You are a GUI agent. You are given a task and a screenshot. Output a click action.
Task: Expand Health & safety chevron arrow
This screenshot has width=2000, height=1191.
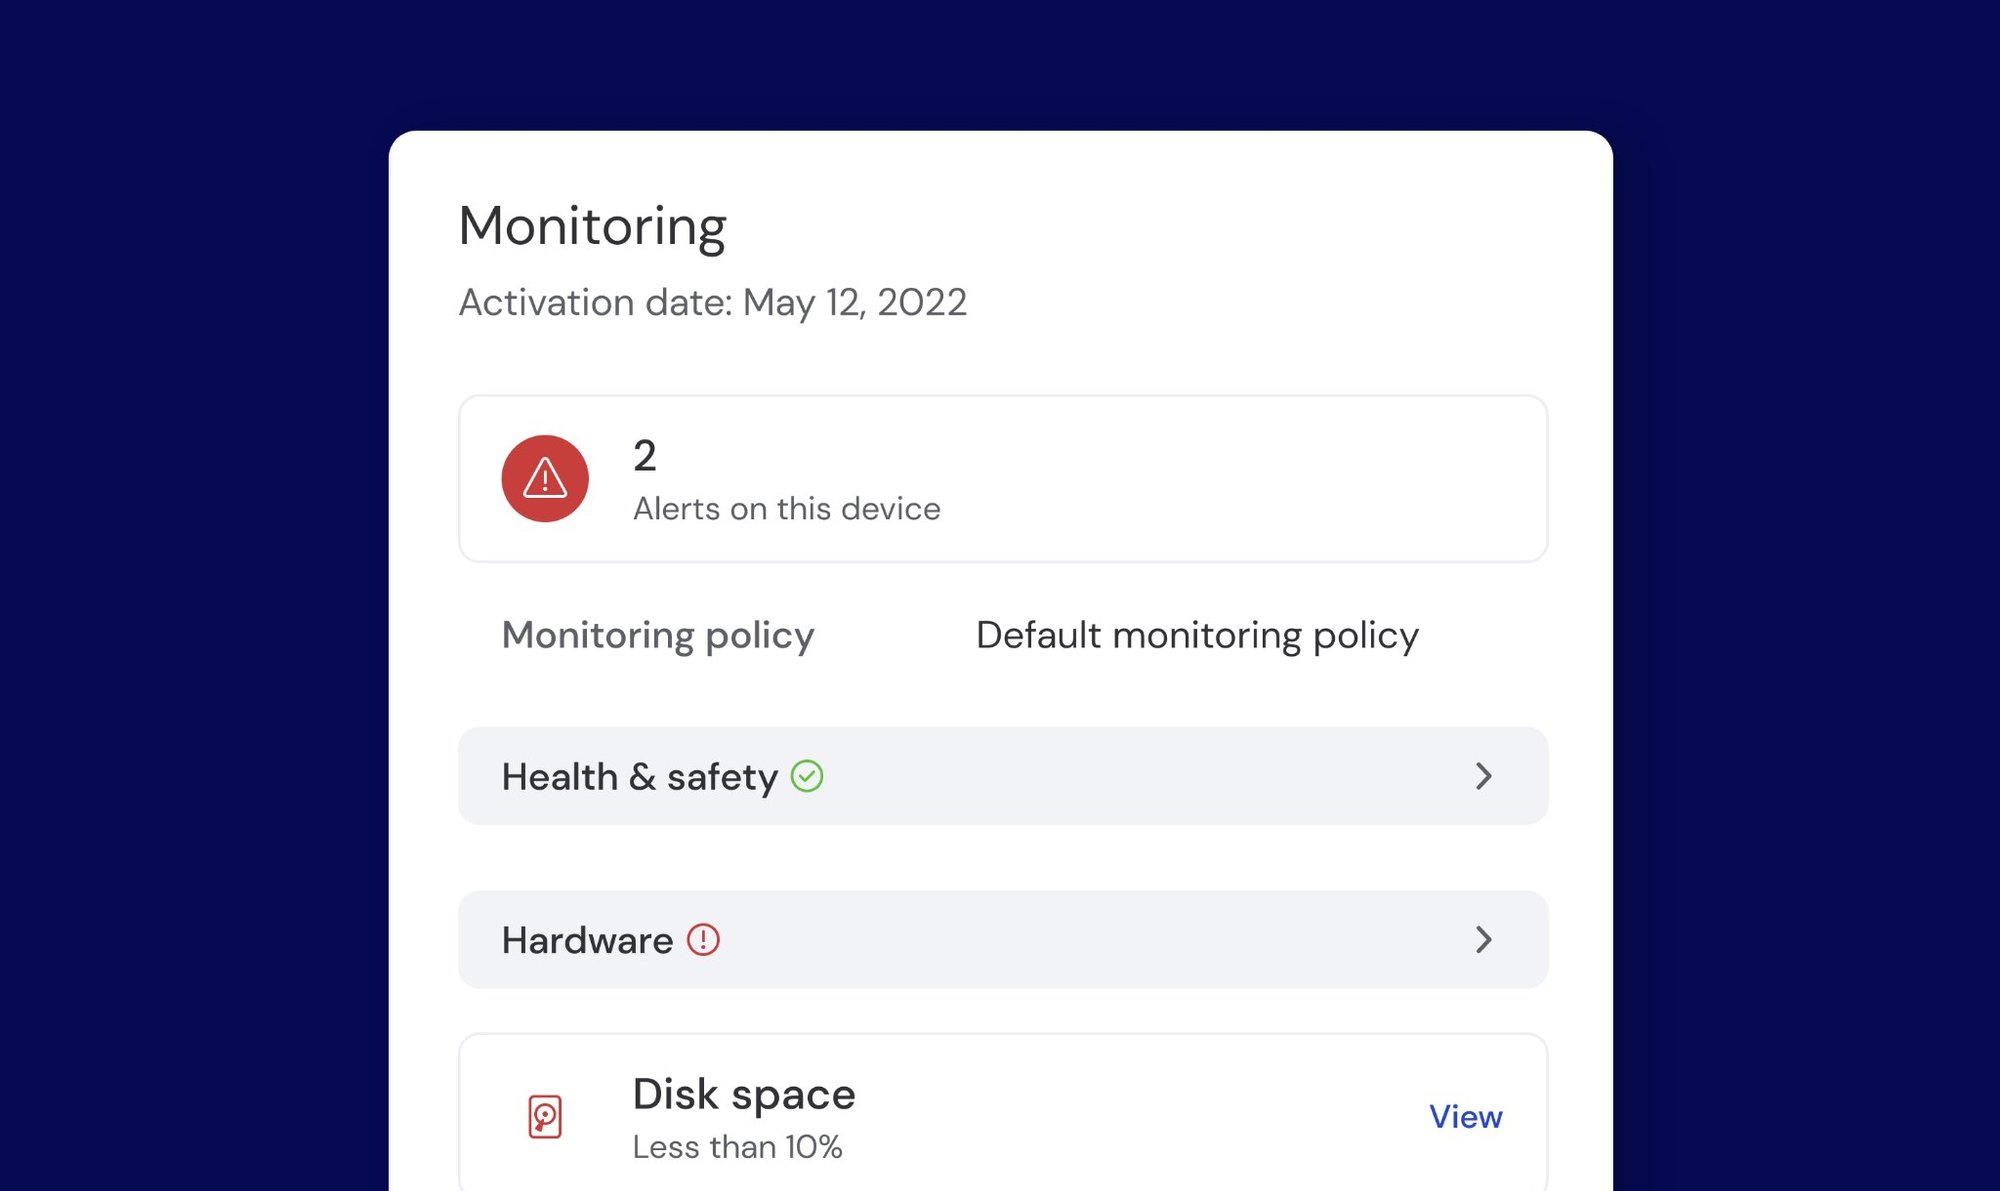pyautogui.click(x=1483, y=776)
